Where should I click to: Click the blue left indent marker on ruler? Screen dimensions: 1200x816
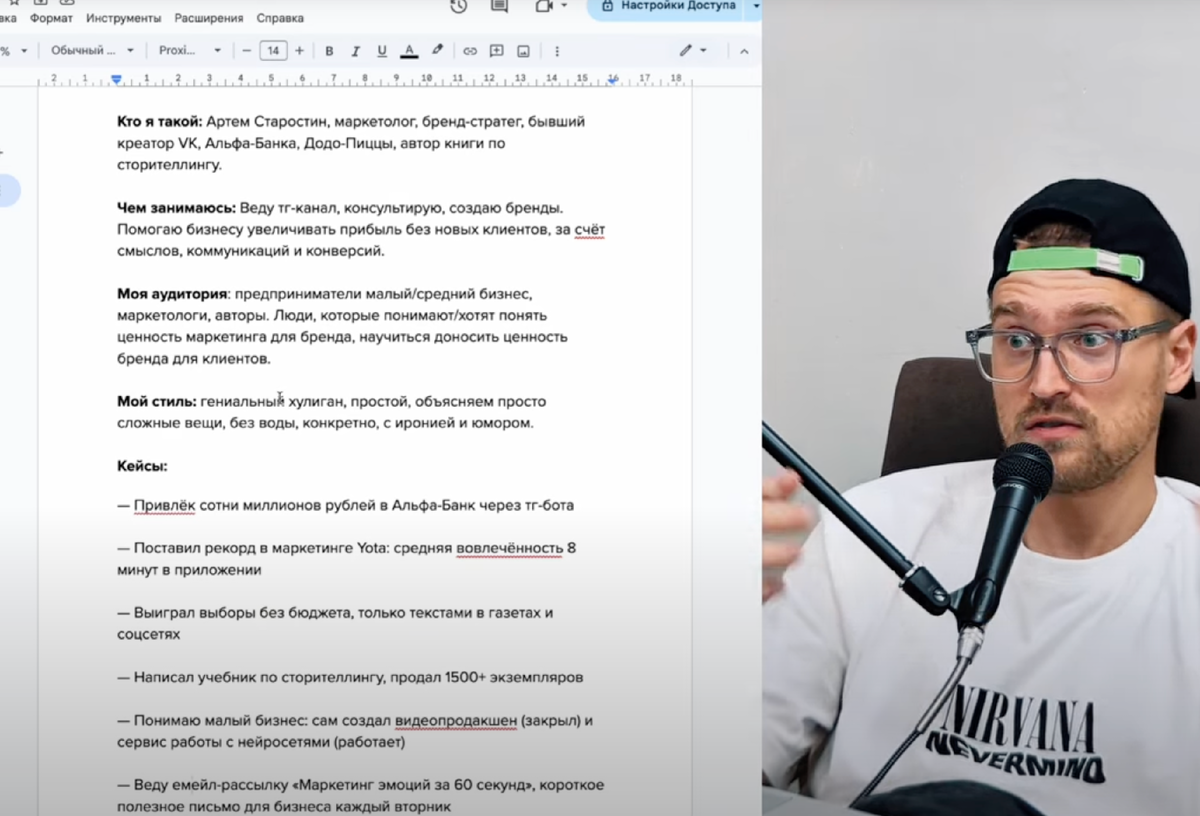click(x=117, y=79)
